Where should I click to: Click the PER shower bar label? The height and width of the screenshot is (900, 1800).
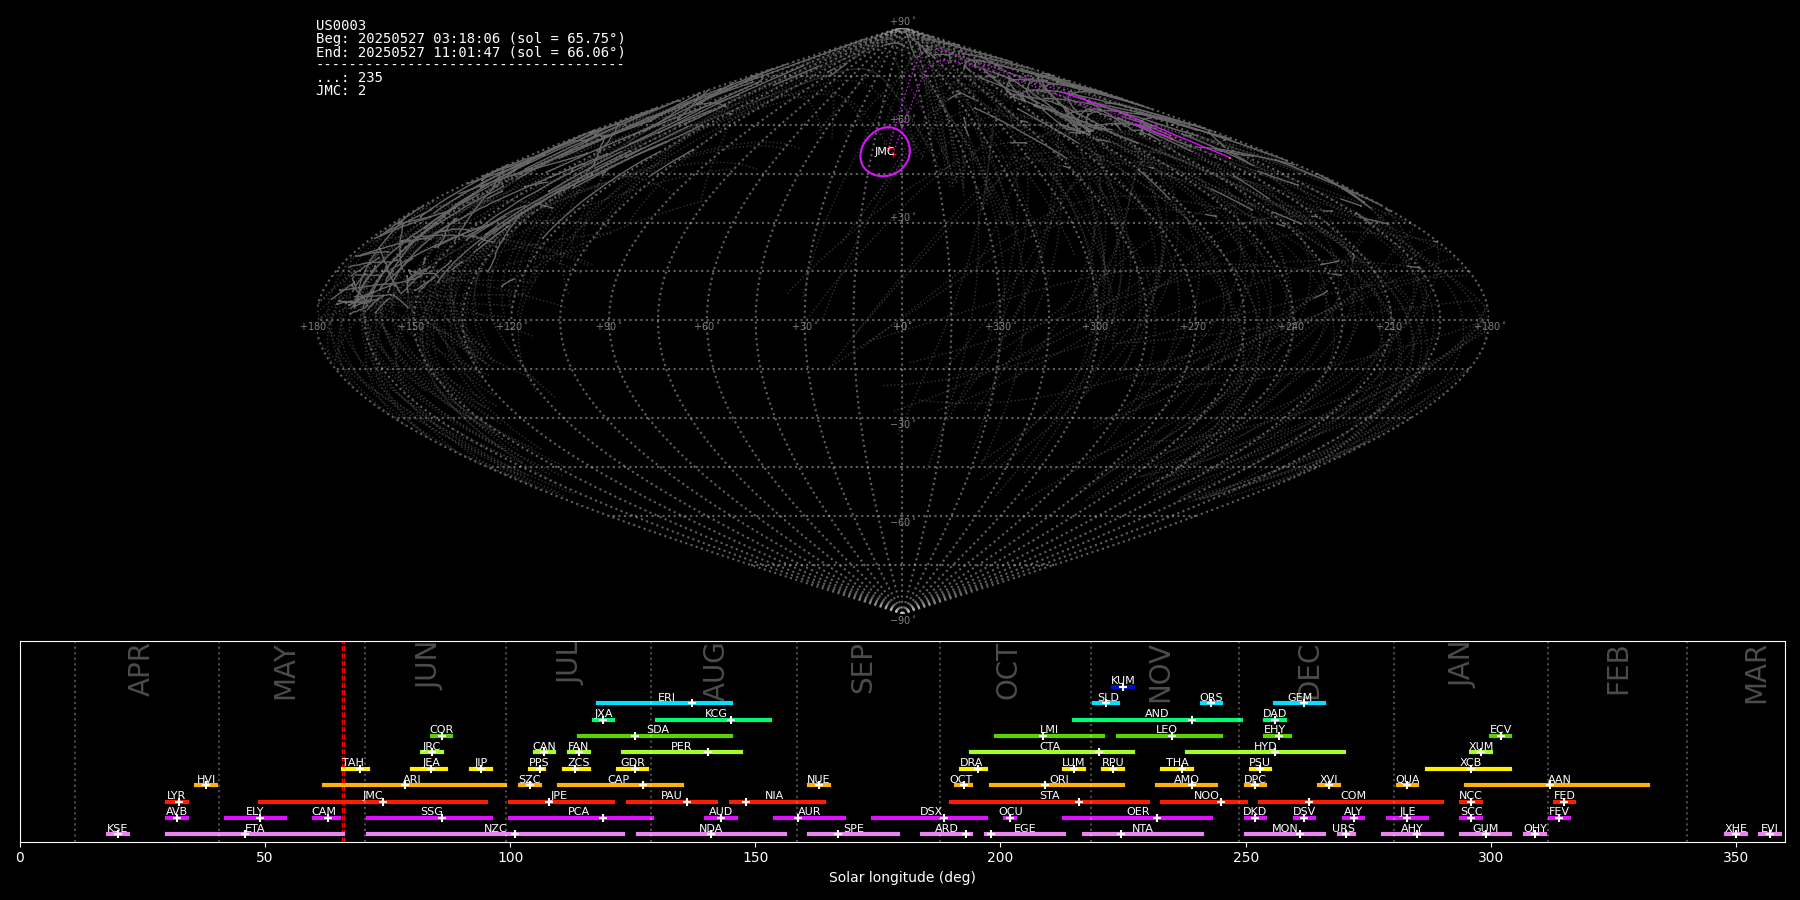pos(681,746)
